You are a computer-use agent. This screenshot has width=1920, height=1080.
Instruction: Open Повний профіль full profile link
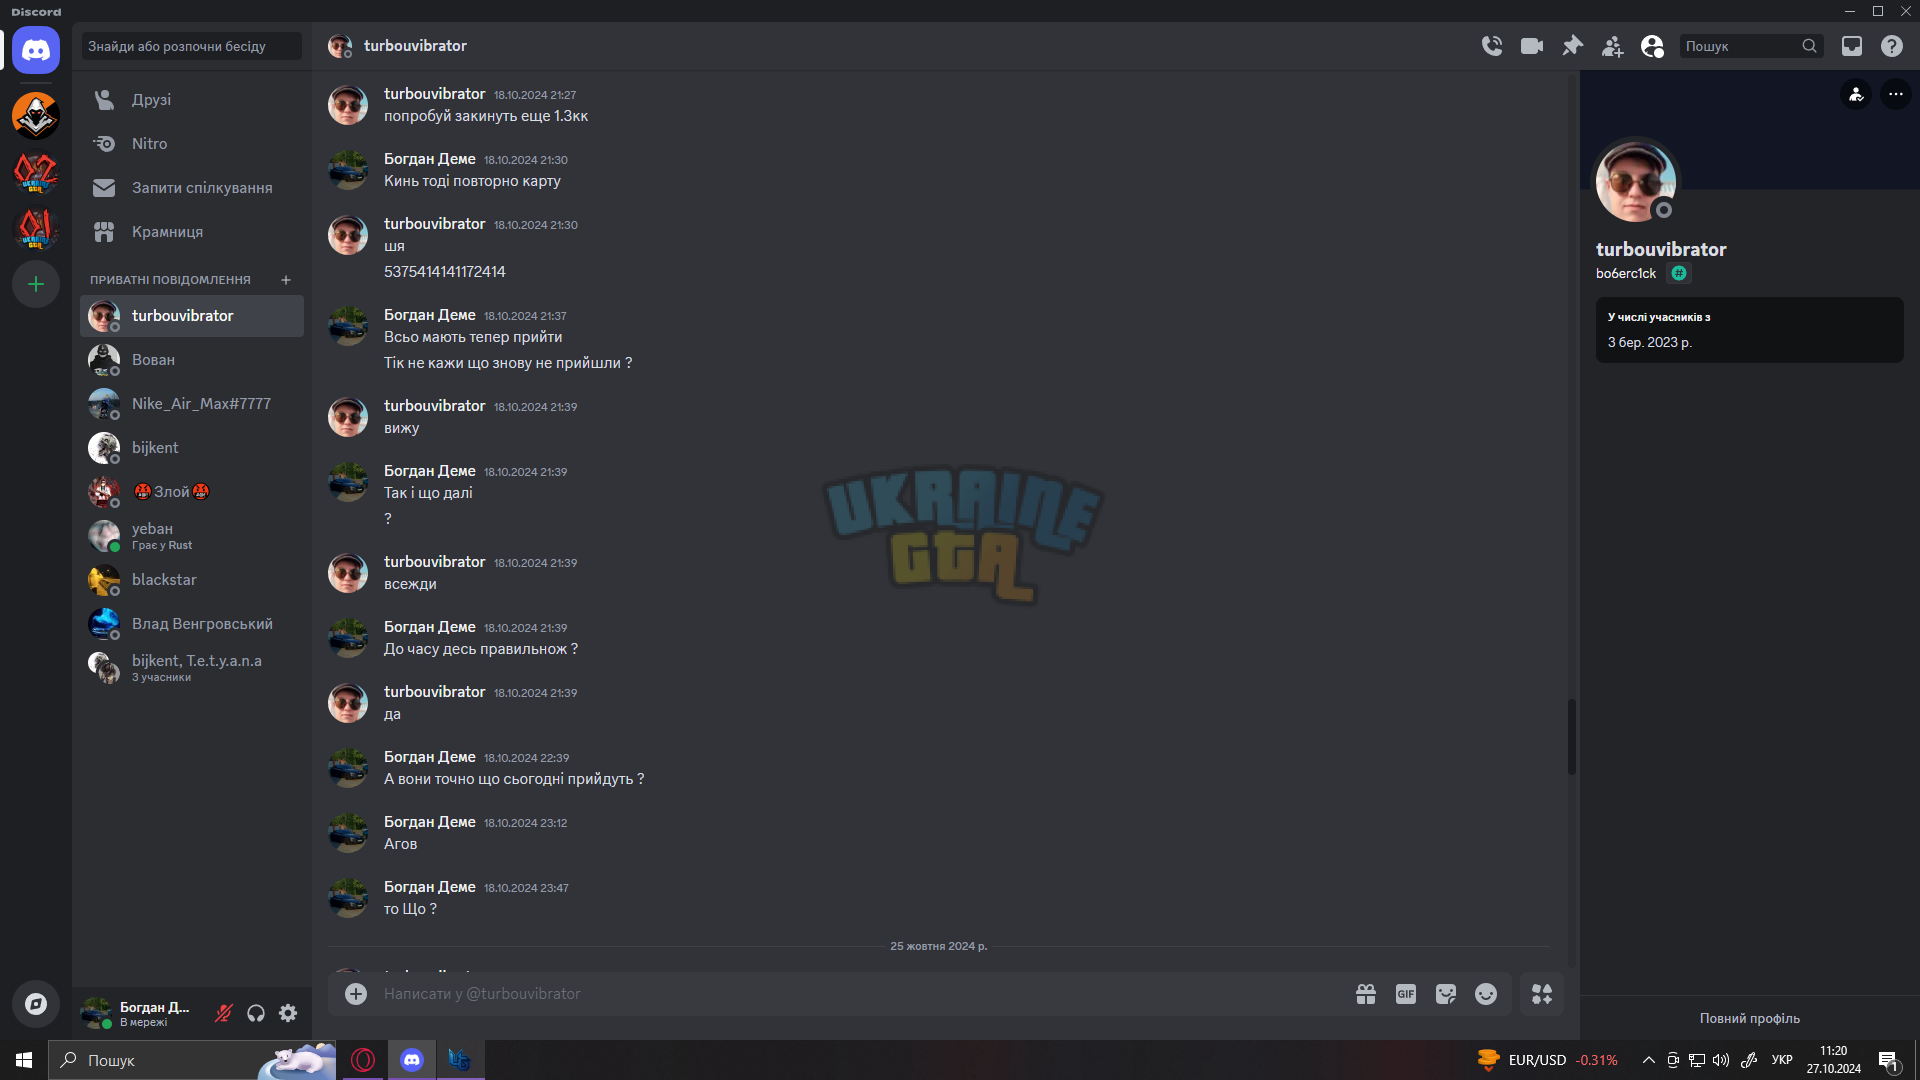click(x=1749, y=1018)
